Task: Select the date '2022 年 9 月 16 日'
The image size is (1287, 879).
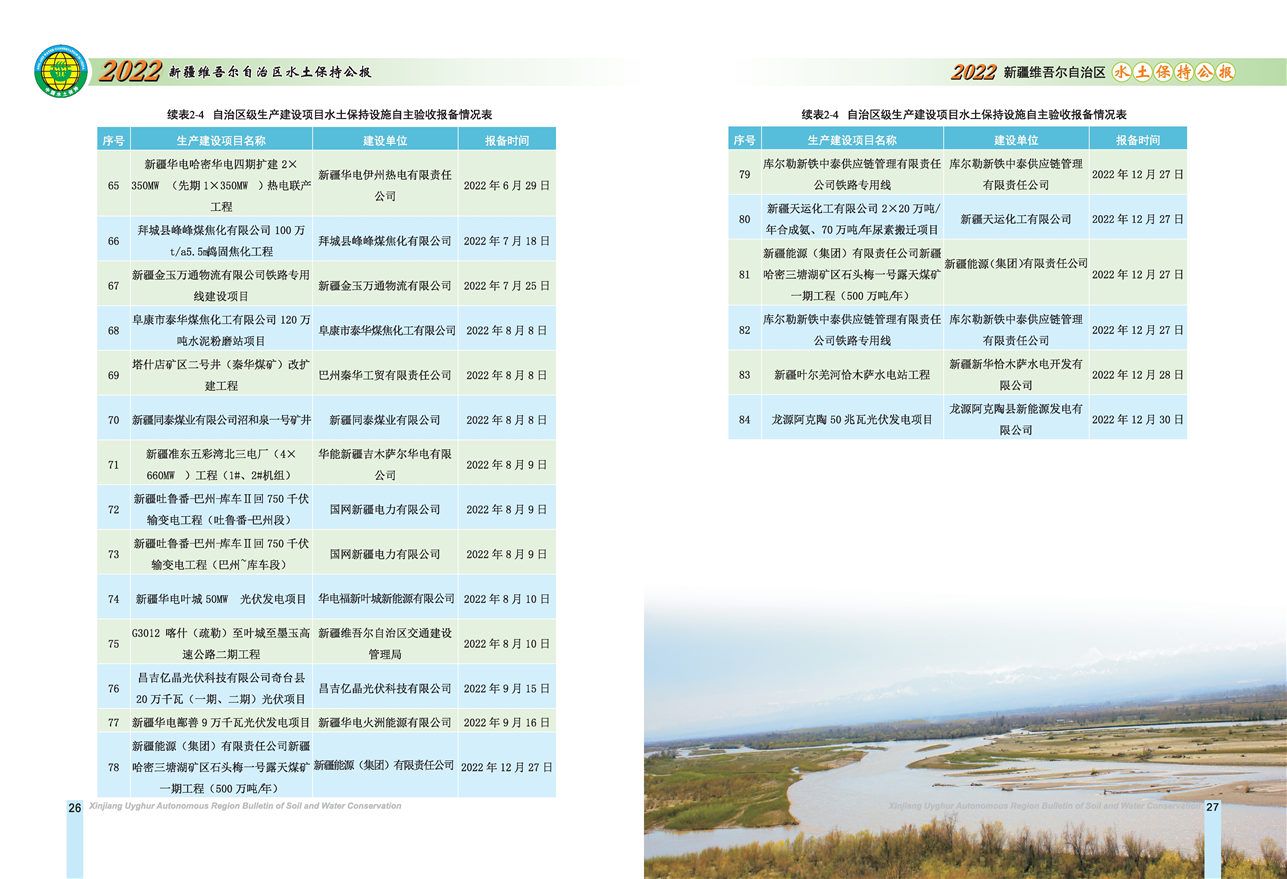Action: [x=507, y=722]
